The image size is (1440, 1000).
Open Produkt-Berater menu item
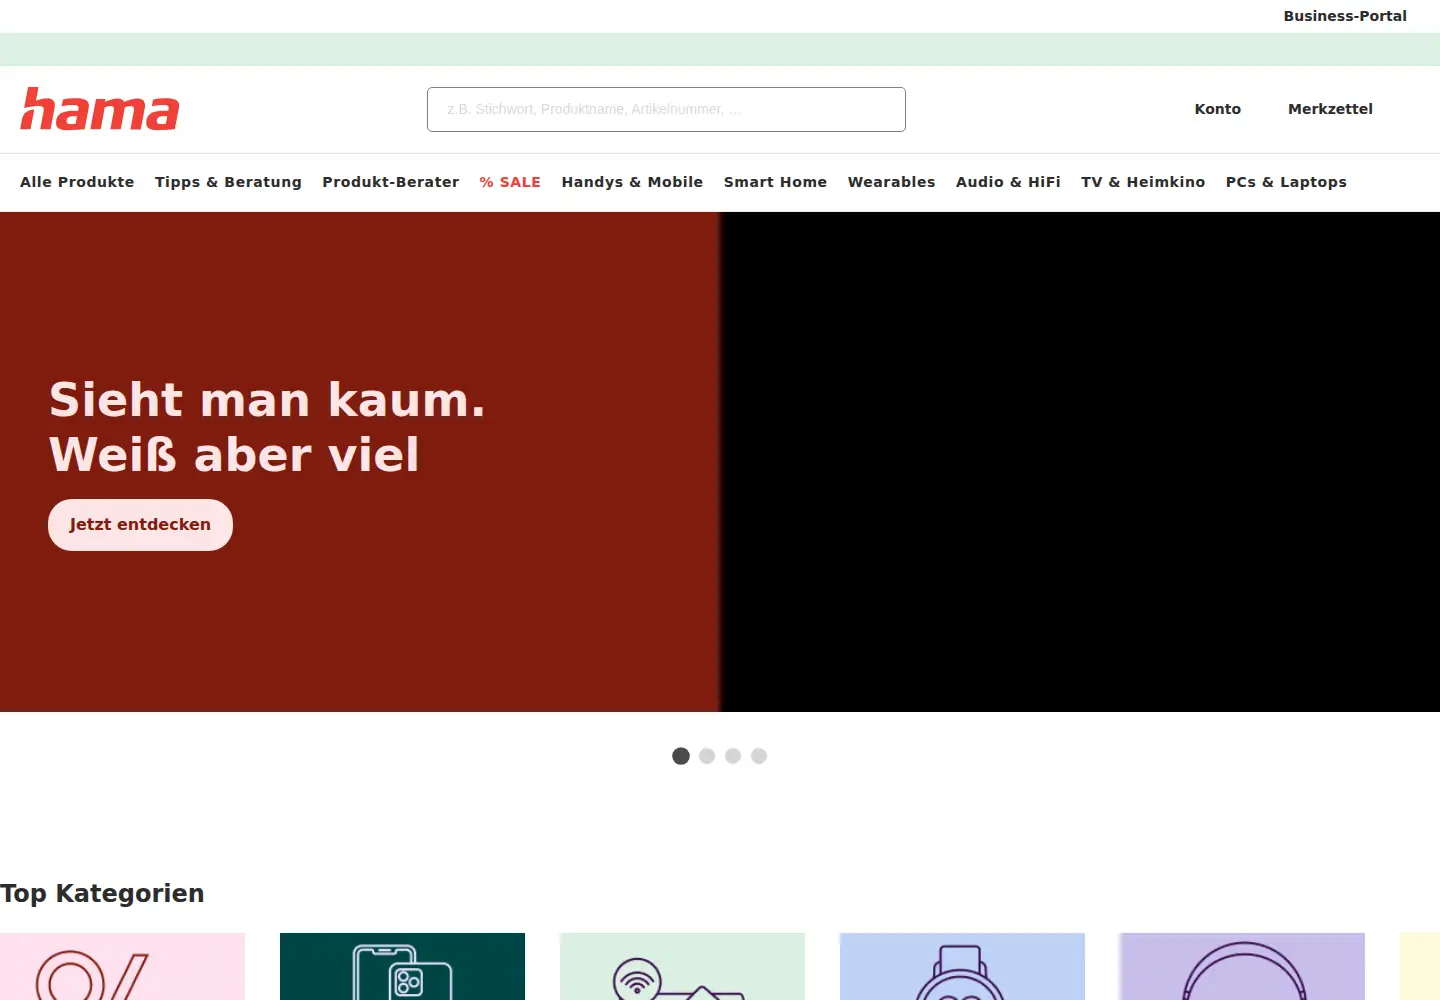pyautogui.click(x=390, y=182)
